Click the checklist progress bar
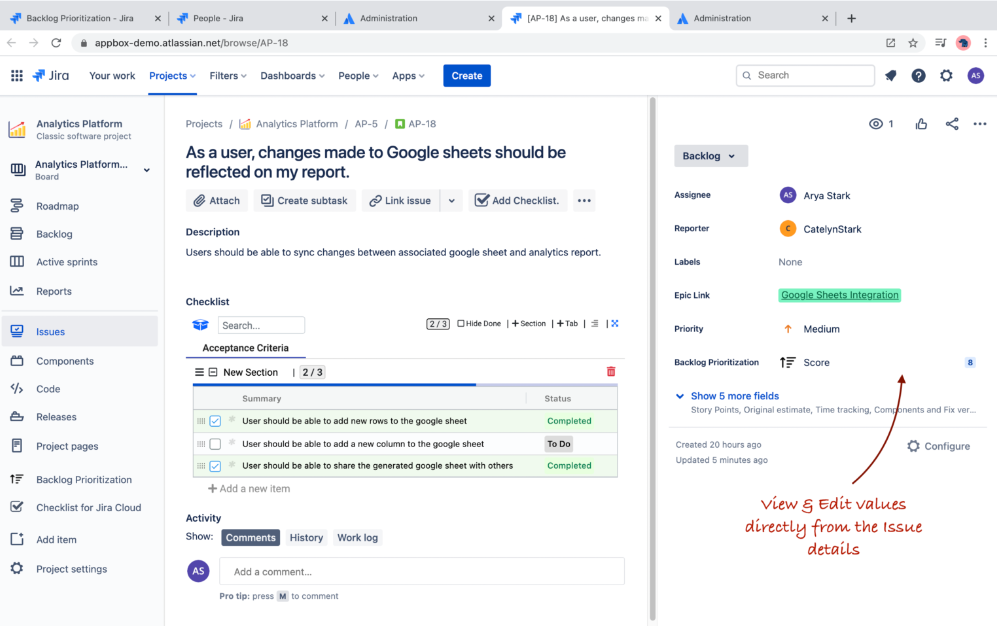 pyautogui.click(x=405, y=385)
